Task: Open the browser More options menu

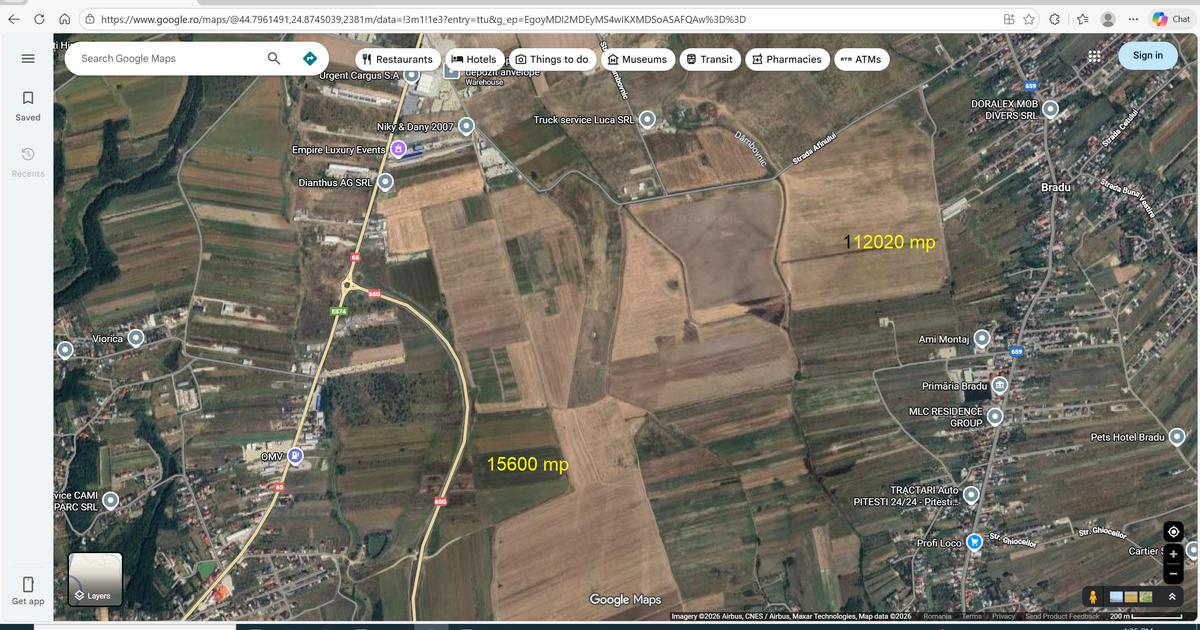Action: click(x=1133, y=18)
